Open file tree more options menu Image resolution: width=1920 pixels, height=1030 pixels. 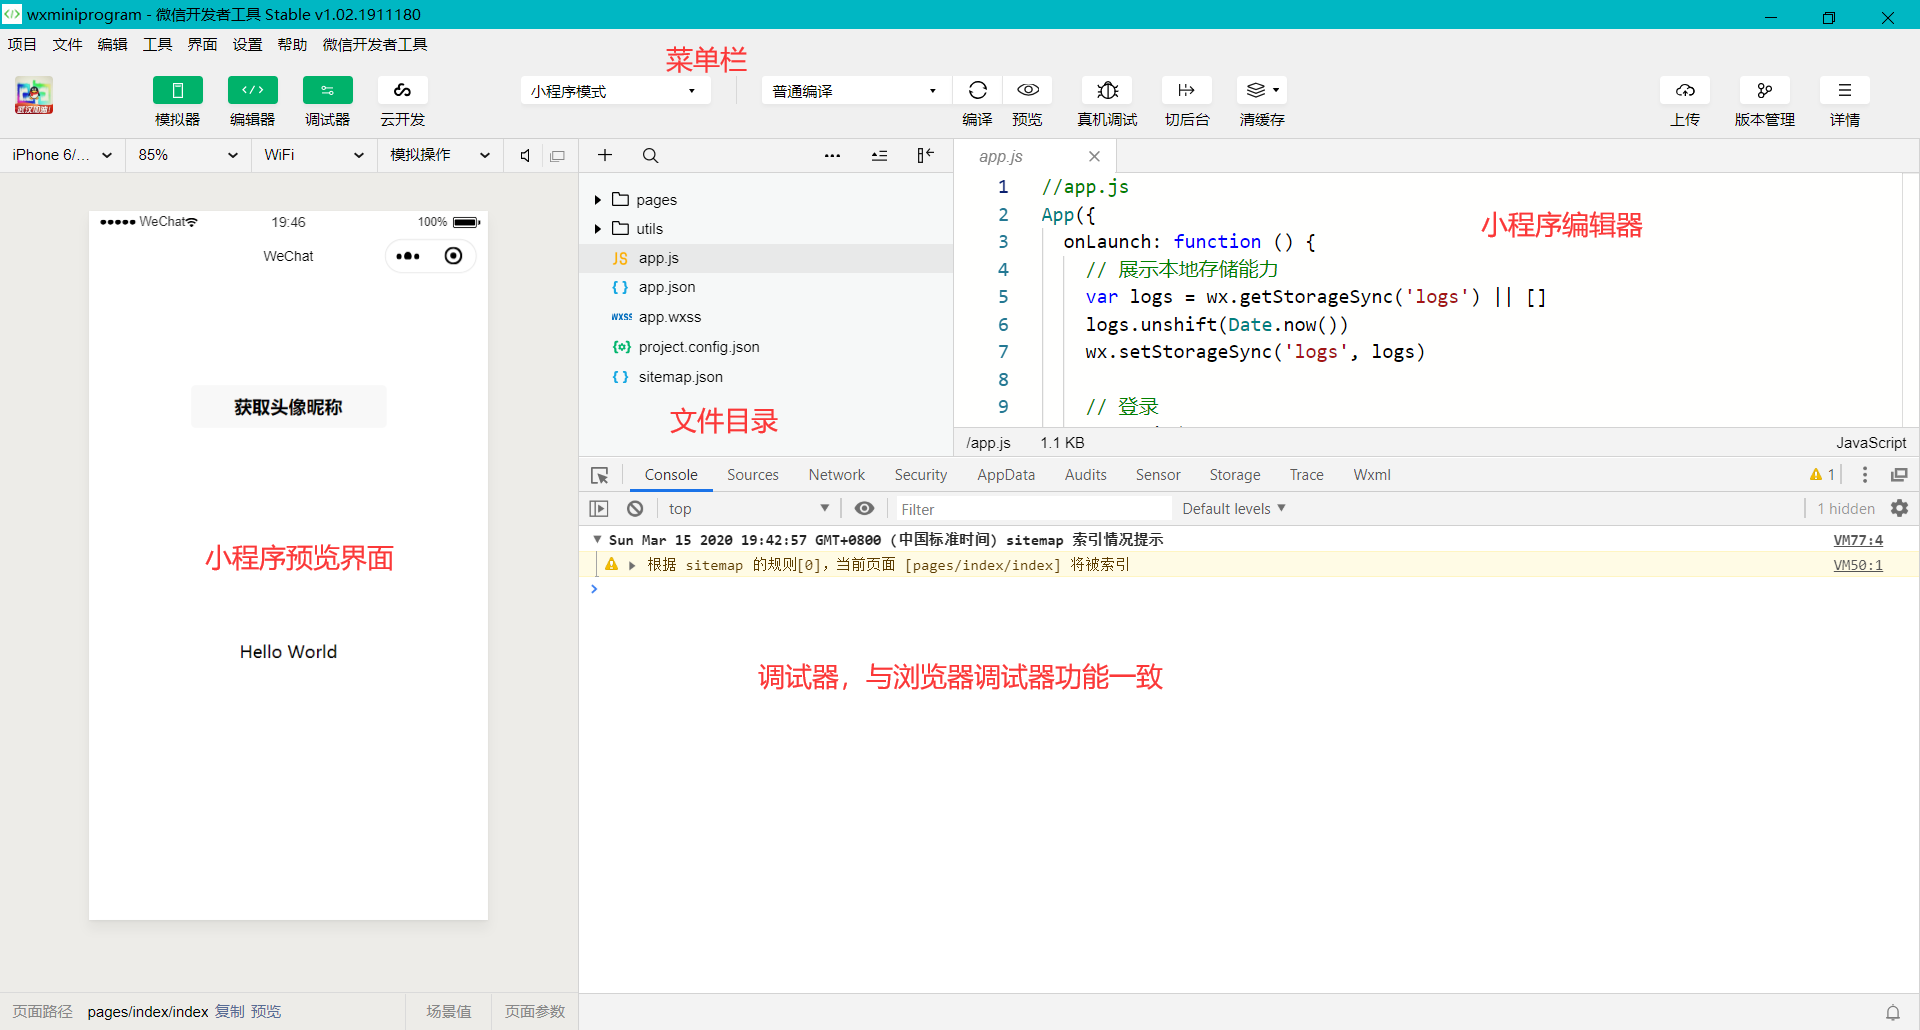point(832,155)
